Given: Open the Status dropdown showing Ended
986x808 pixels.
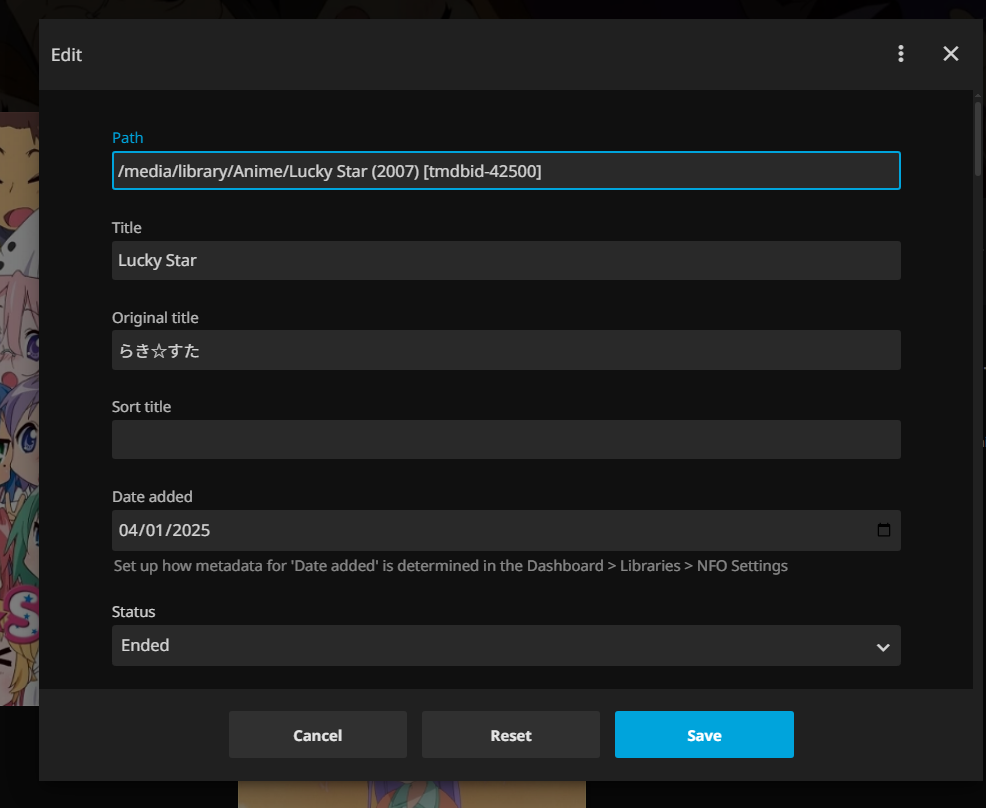Looking at the screenshot, I should tap(505, 646).
